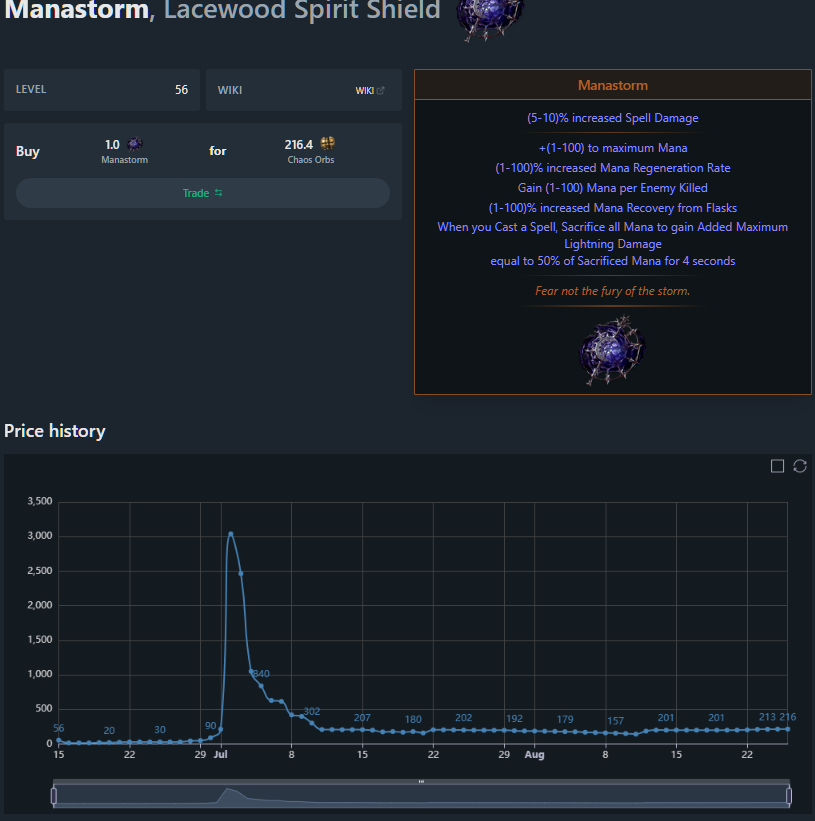This screenshot has width=815, height=821.
Task: Click the '(5-10)% increased Spell Damage' line
Action: pyautogui.click(x=612, y=118)
